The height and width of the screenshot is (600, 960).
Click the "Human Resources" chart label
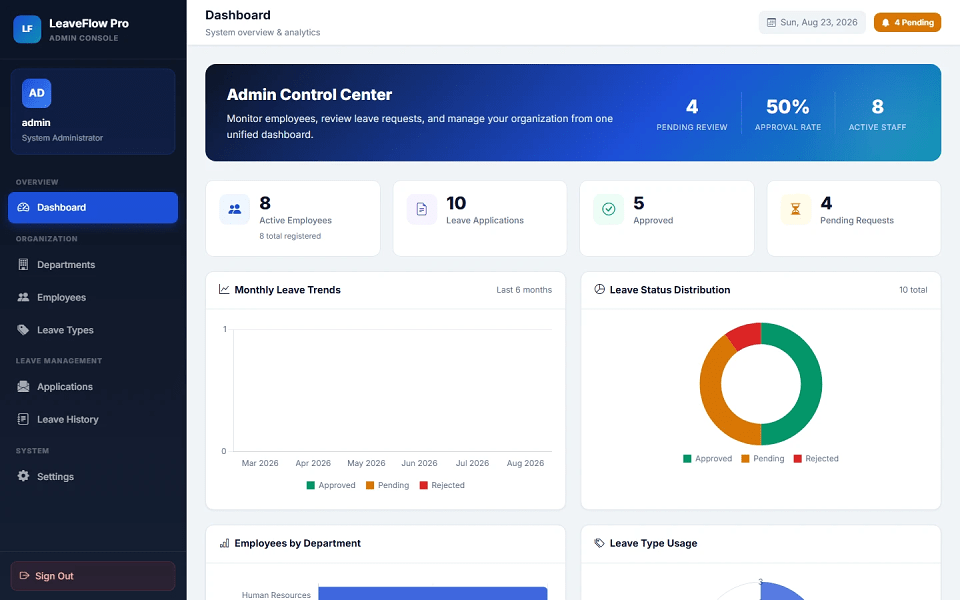[x=276, y=594]
